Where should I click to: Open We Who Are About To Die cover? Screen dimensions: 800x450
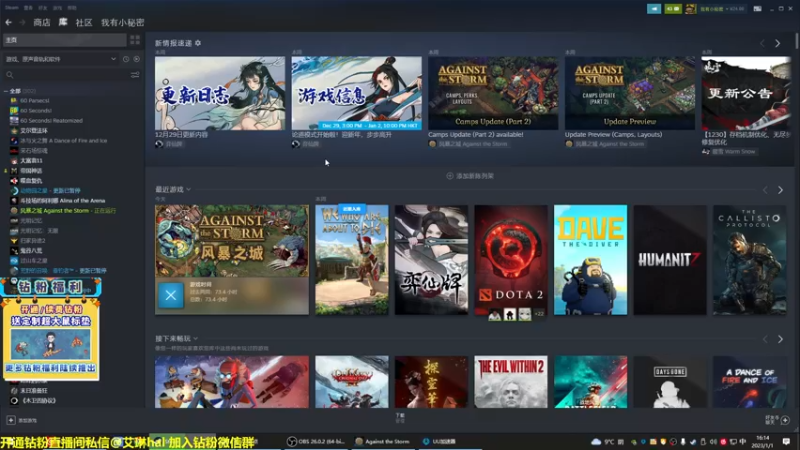[x=352, y=260]
